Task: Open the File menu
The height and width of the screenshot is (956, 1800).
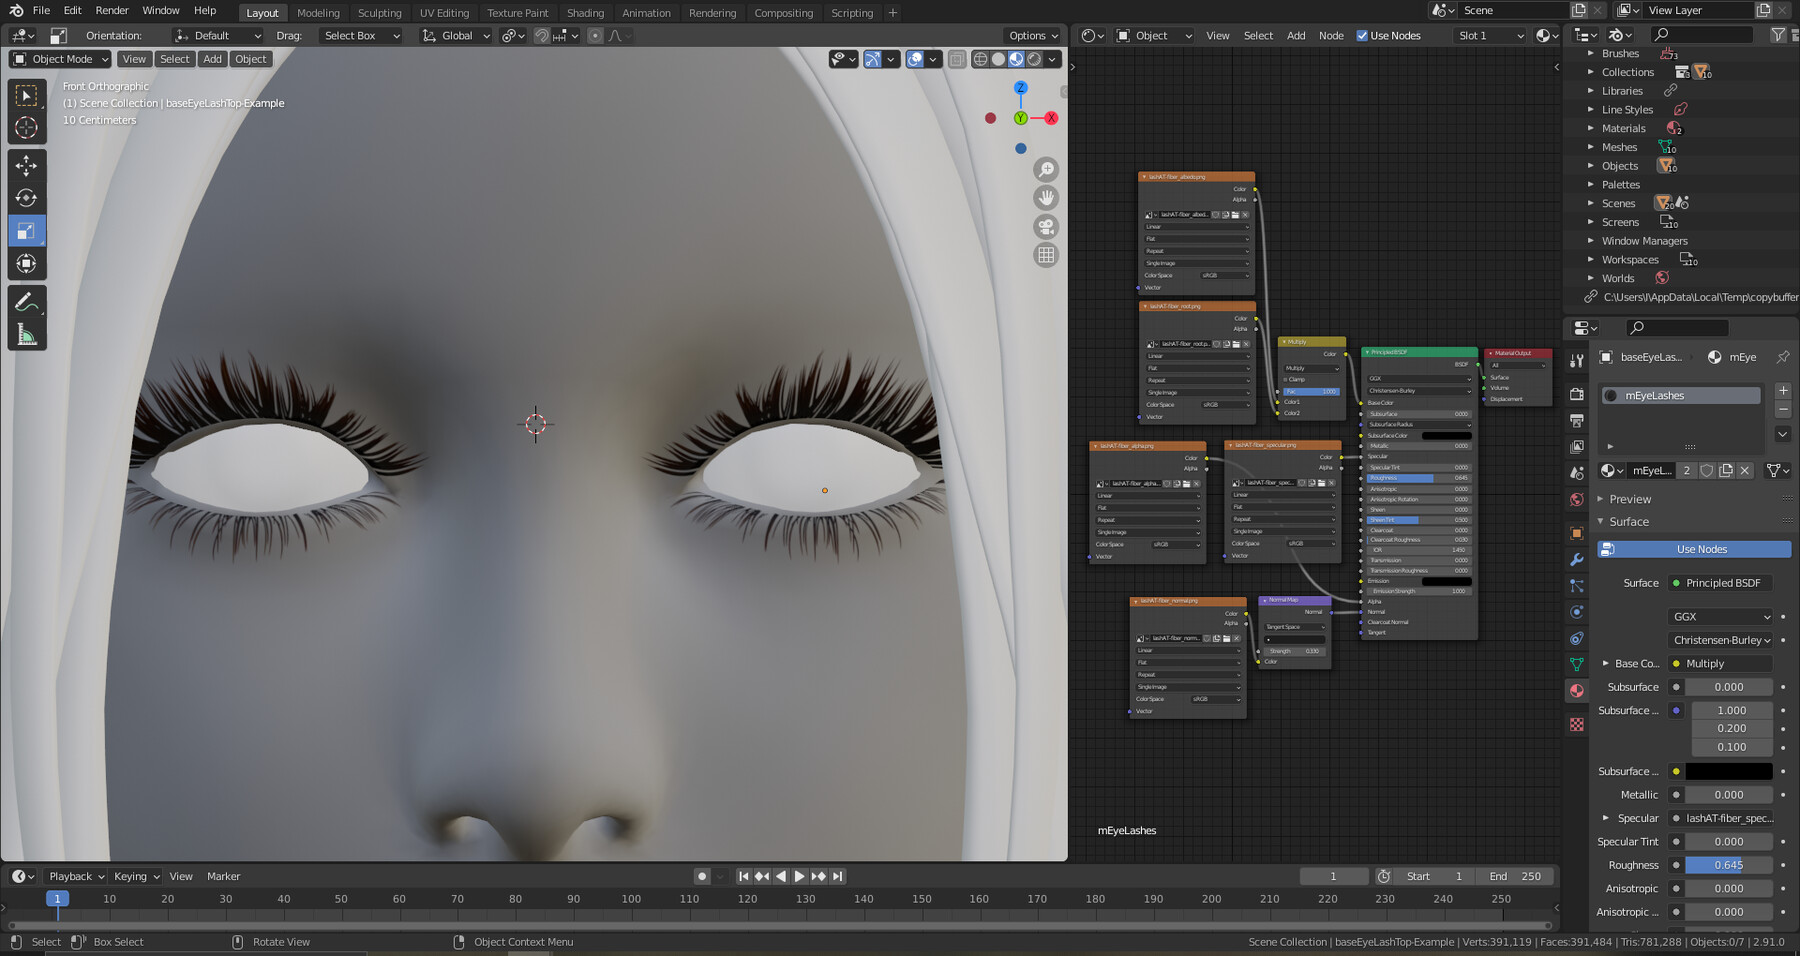Action: [41, 11]
